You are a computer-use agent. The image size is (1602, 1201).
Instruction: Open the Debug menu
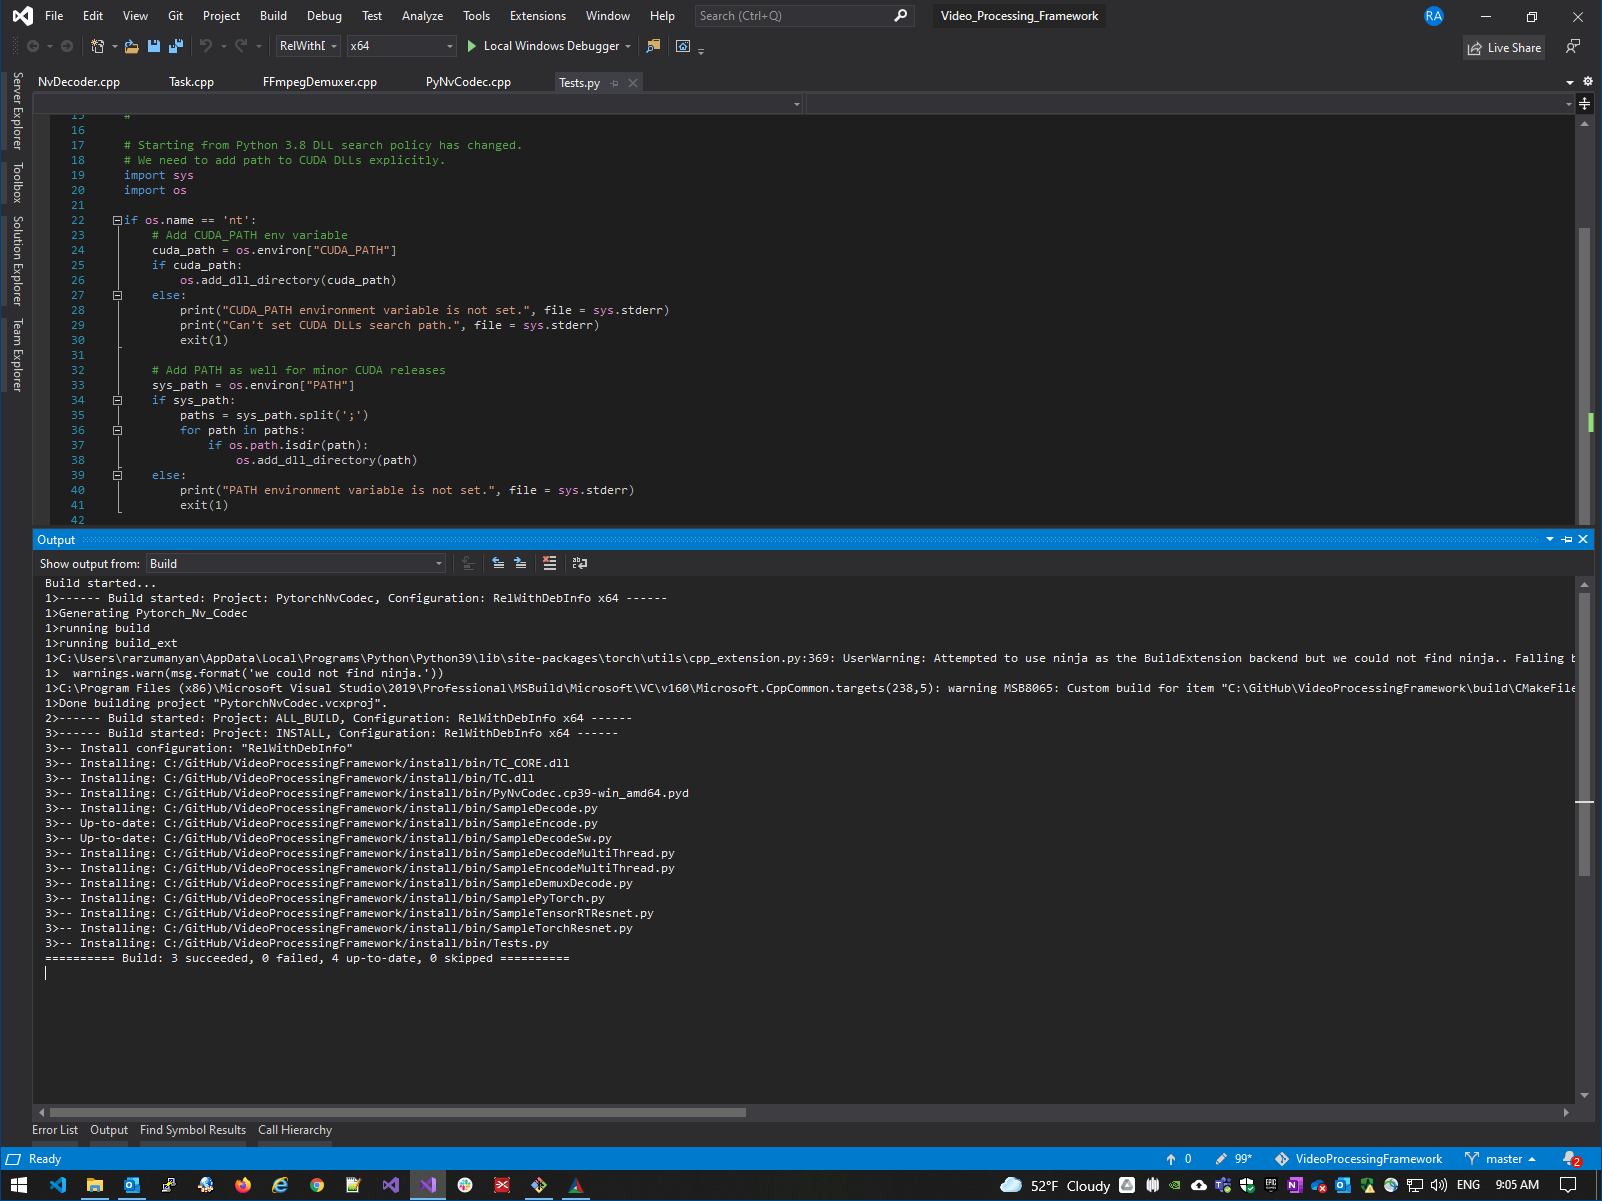[x=324, y=16]
